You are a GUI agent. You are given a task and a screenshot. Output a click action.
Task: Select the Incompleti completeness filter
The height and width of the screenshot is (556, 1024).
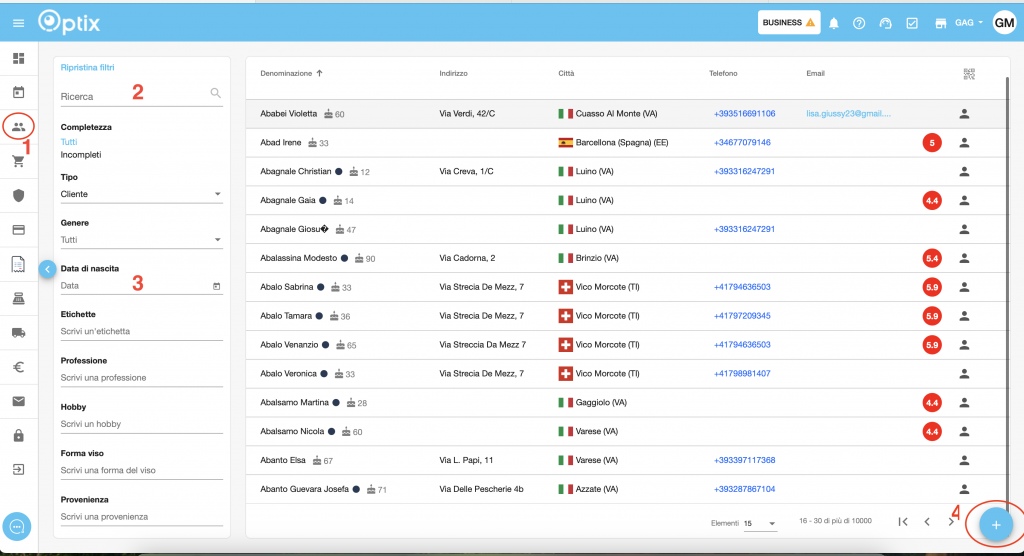[x=81, y=155]
